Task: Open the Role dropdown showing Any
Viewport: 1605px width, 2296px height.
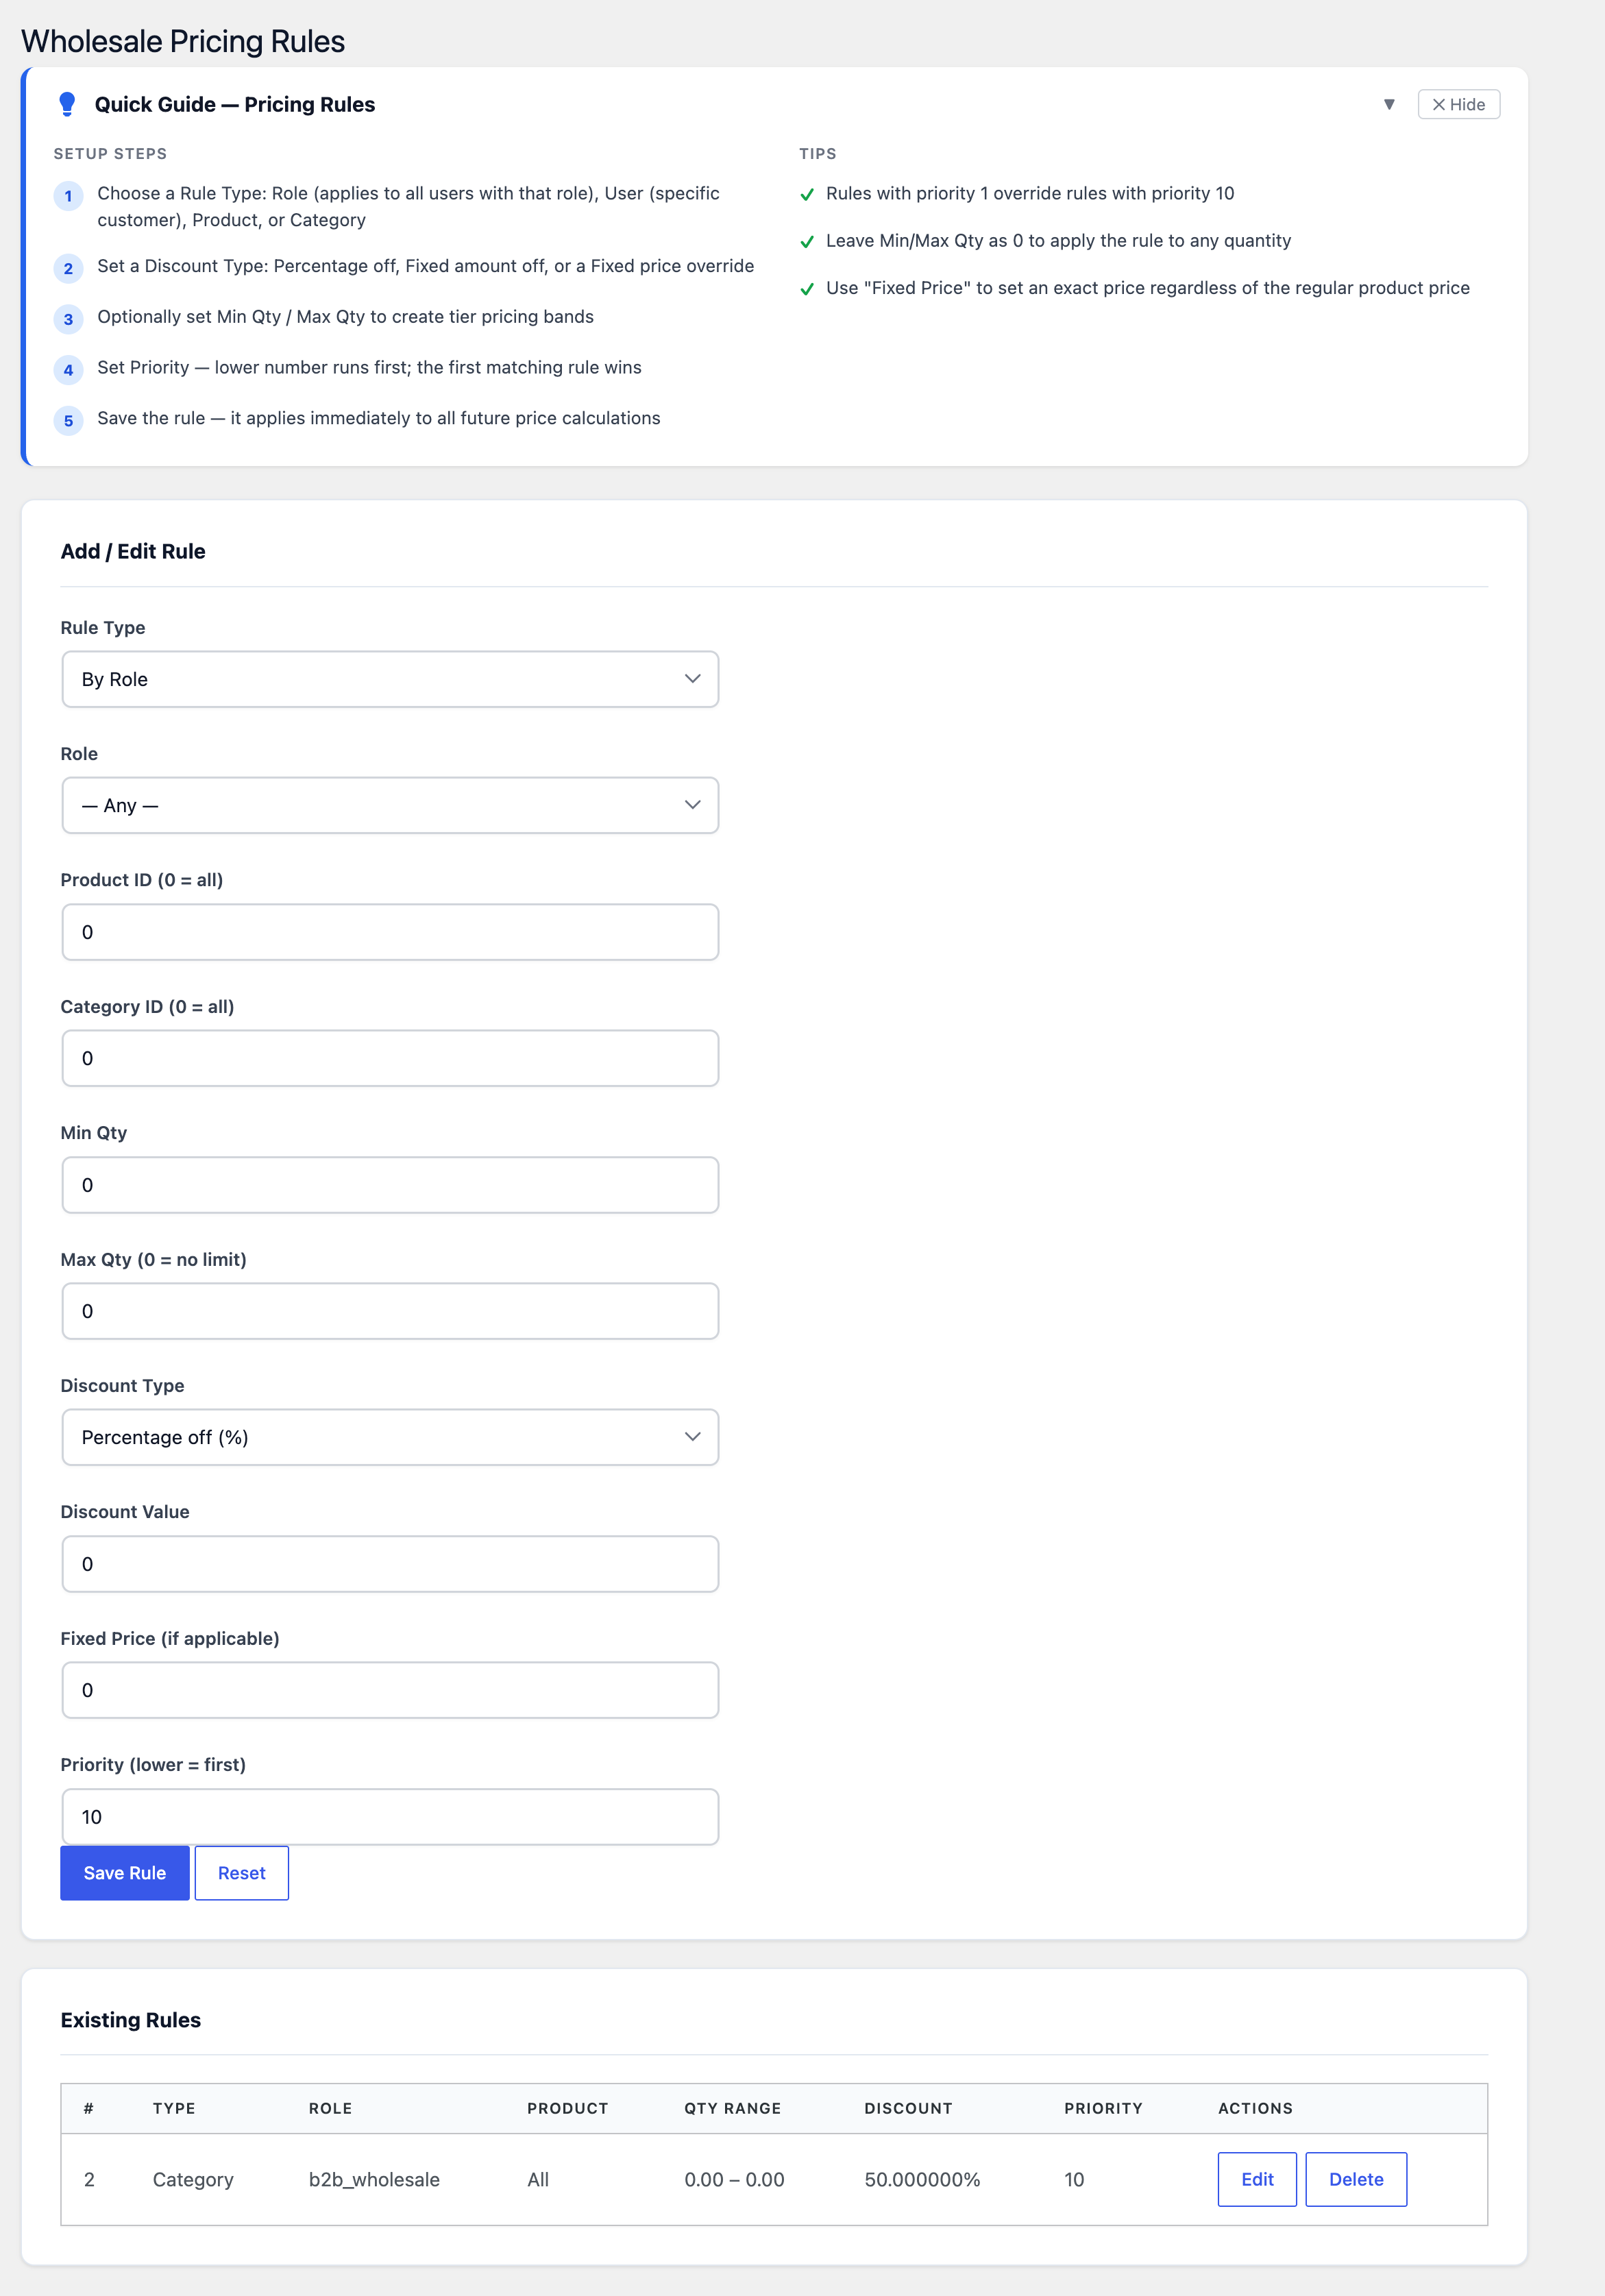Action: [390, 805]
